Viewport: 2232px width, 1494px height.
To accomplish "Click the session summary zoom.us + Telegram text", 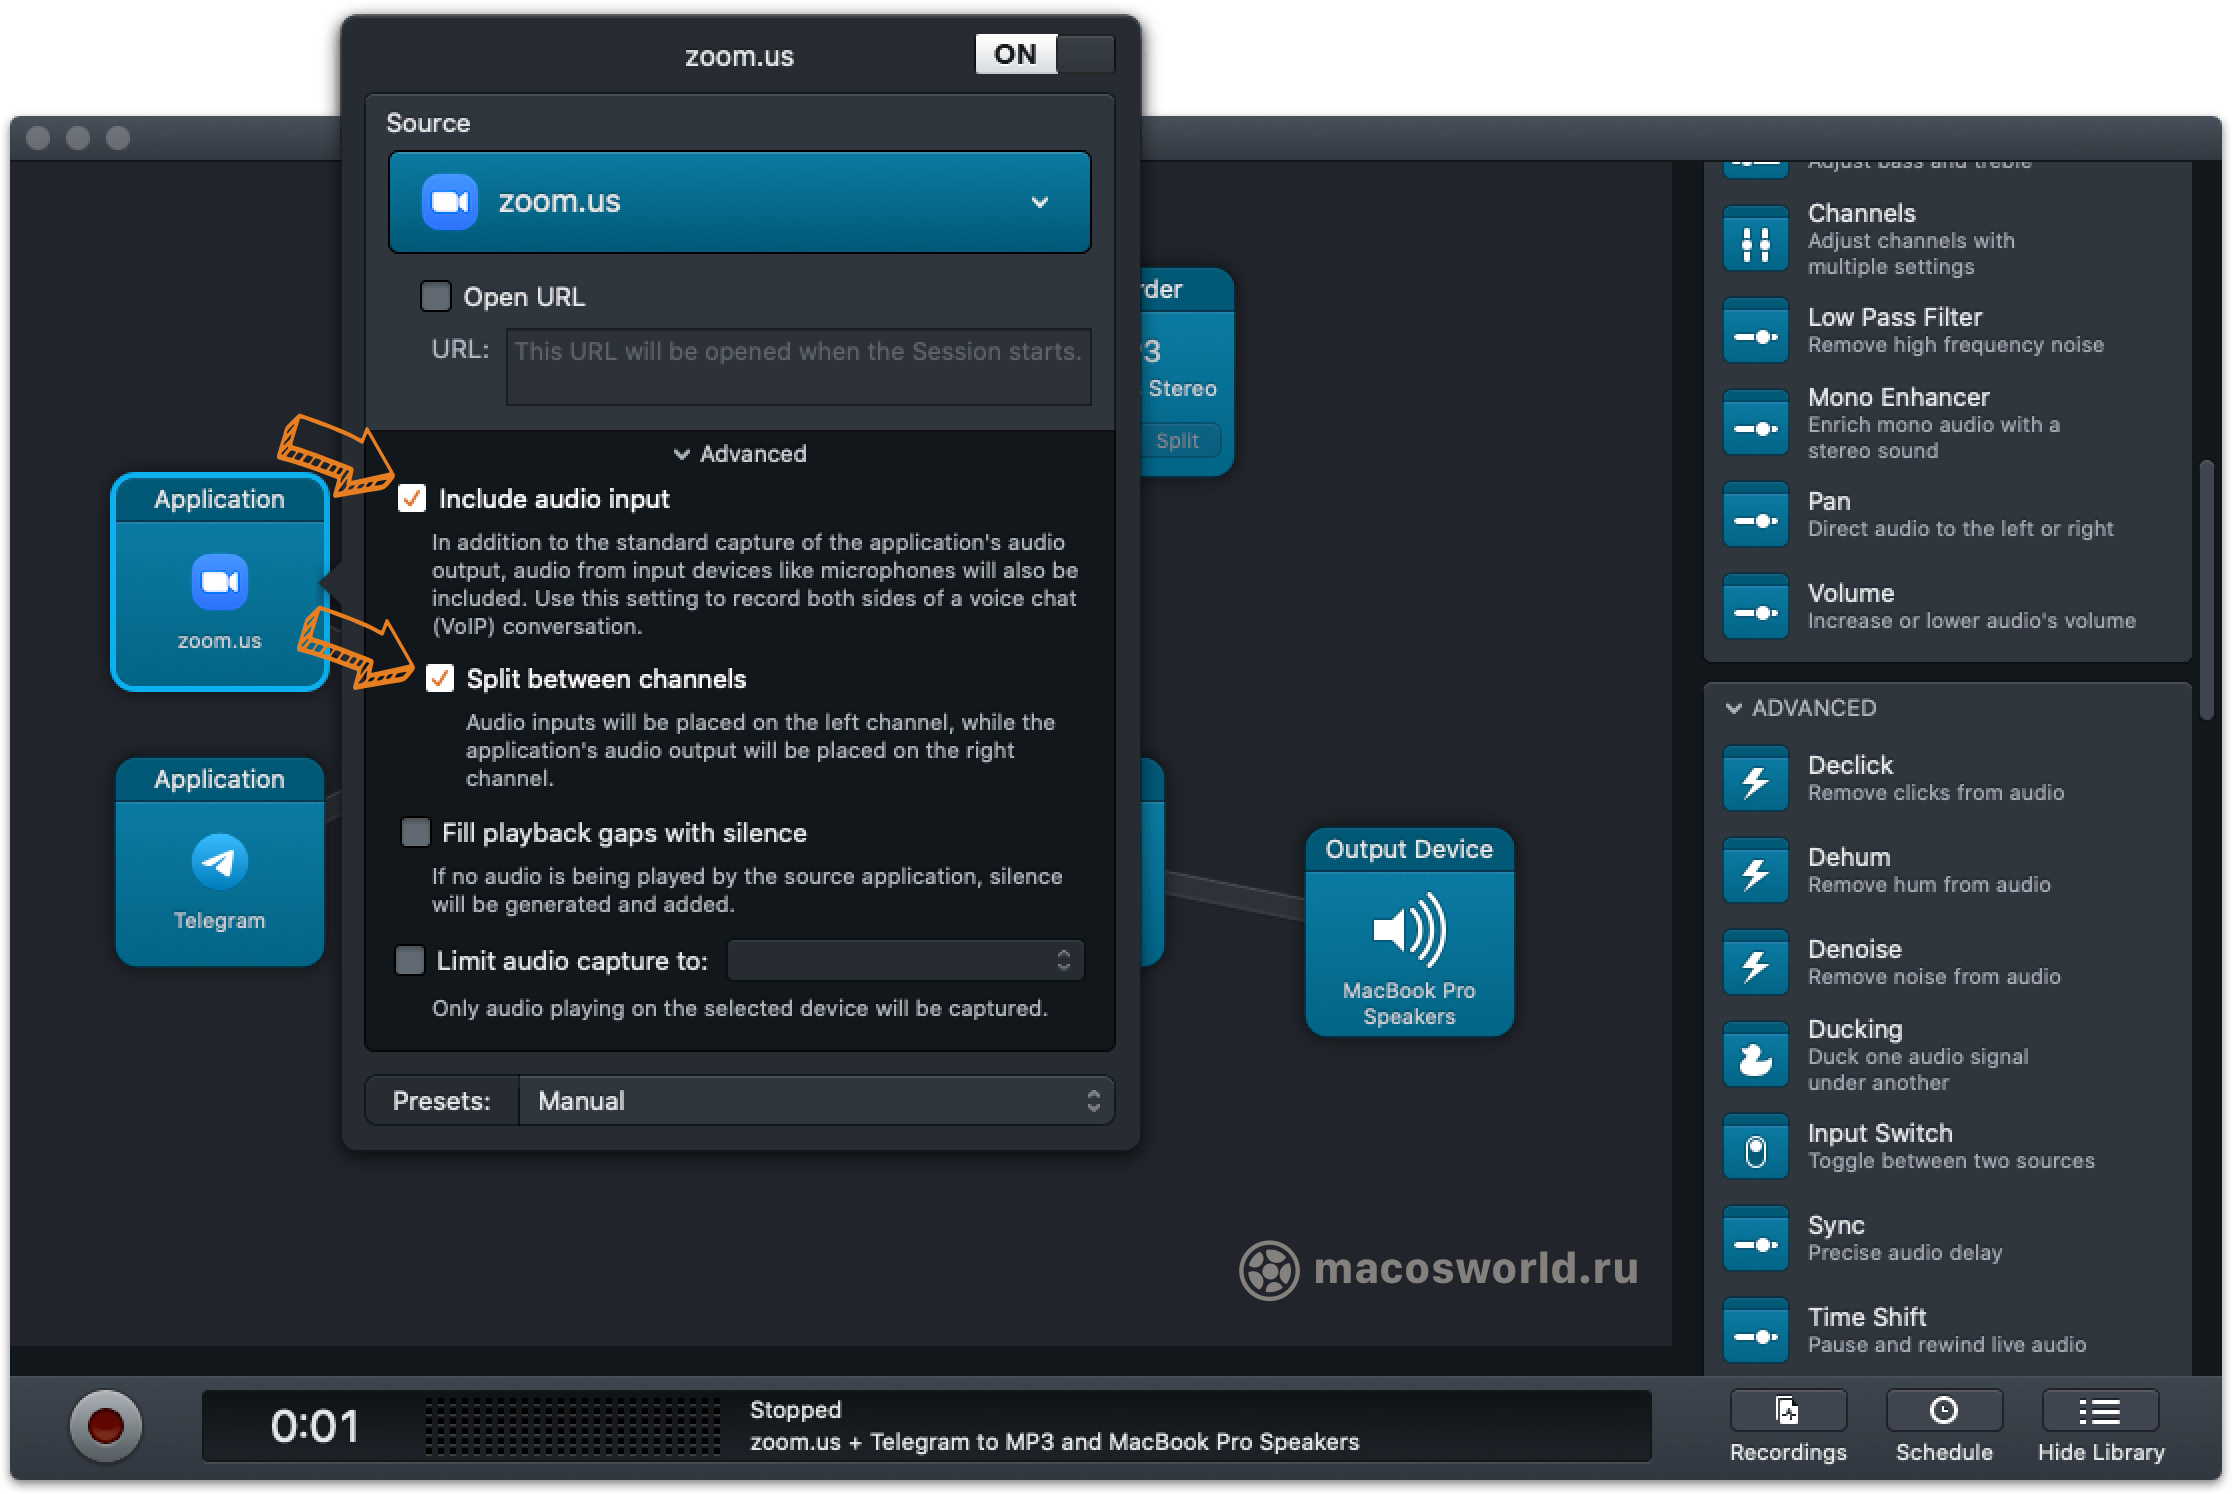I will click(1054, 1442).
